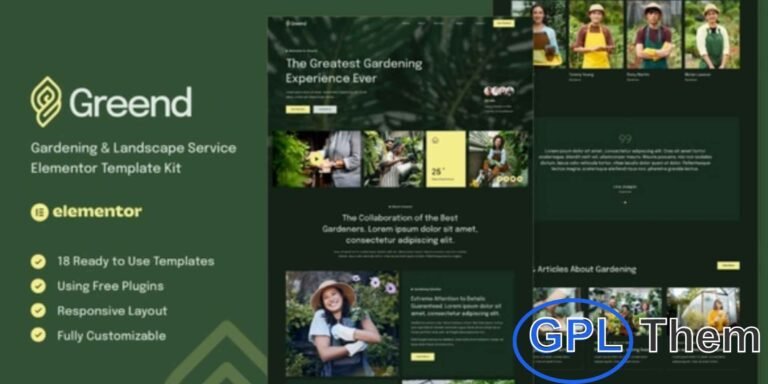Click the Greend leaf logo icon
Viewport: 768px width, 384px height.
point(46,101)
